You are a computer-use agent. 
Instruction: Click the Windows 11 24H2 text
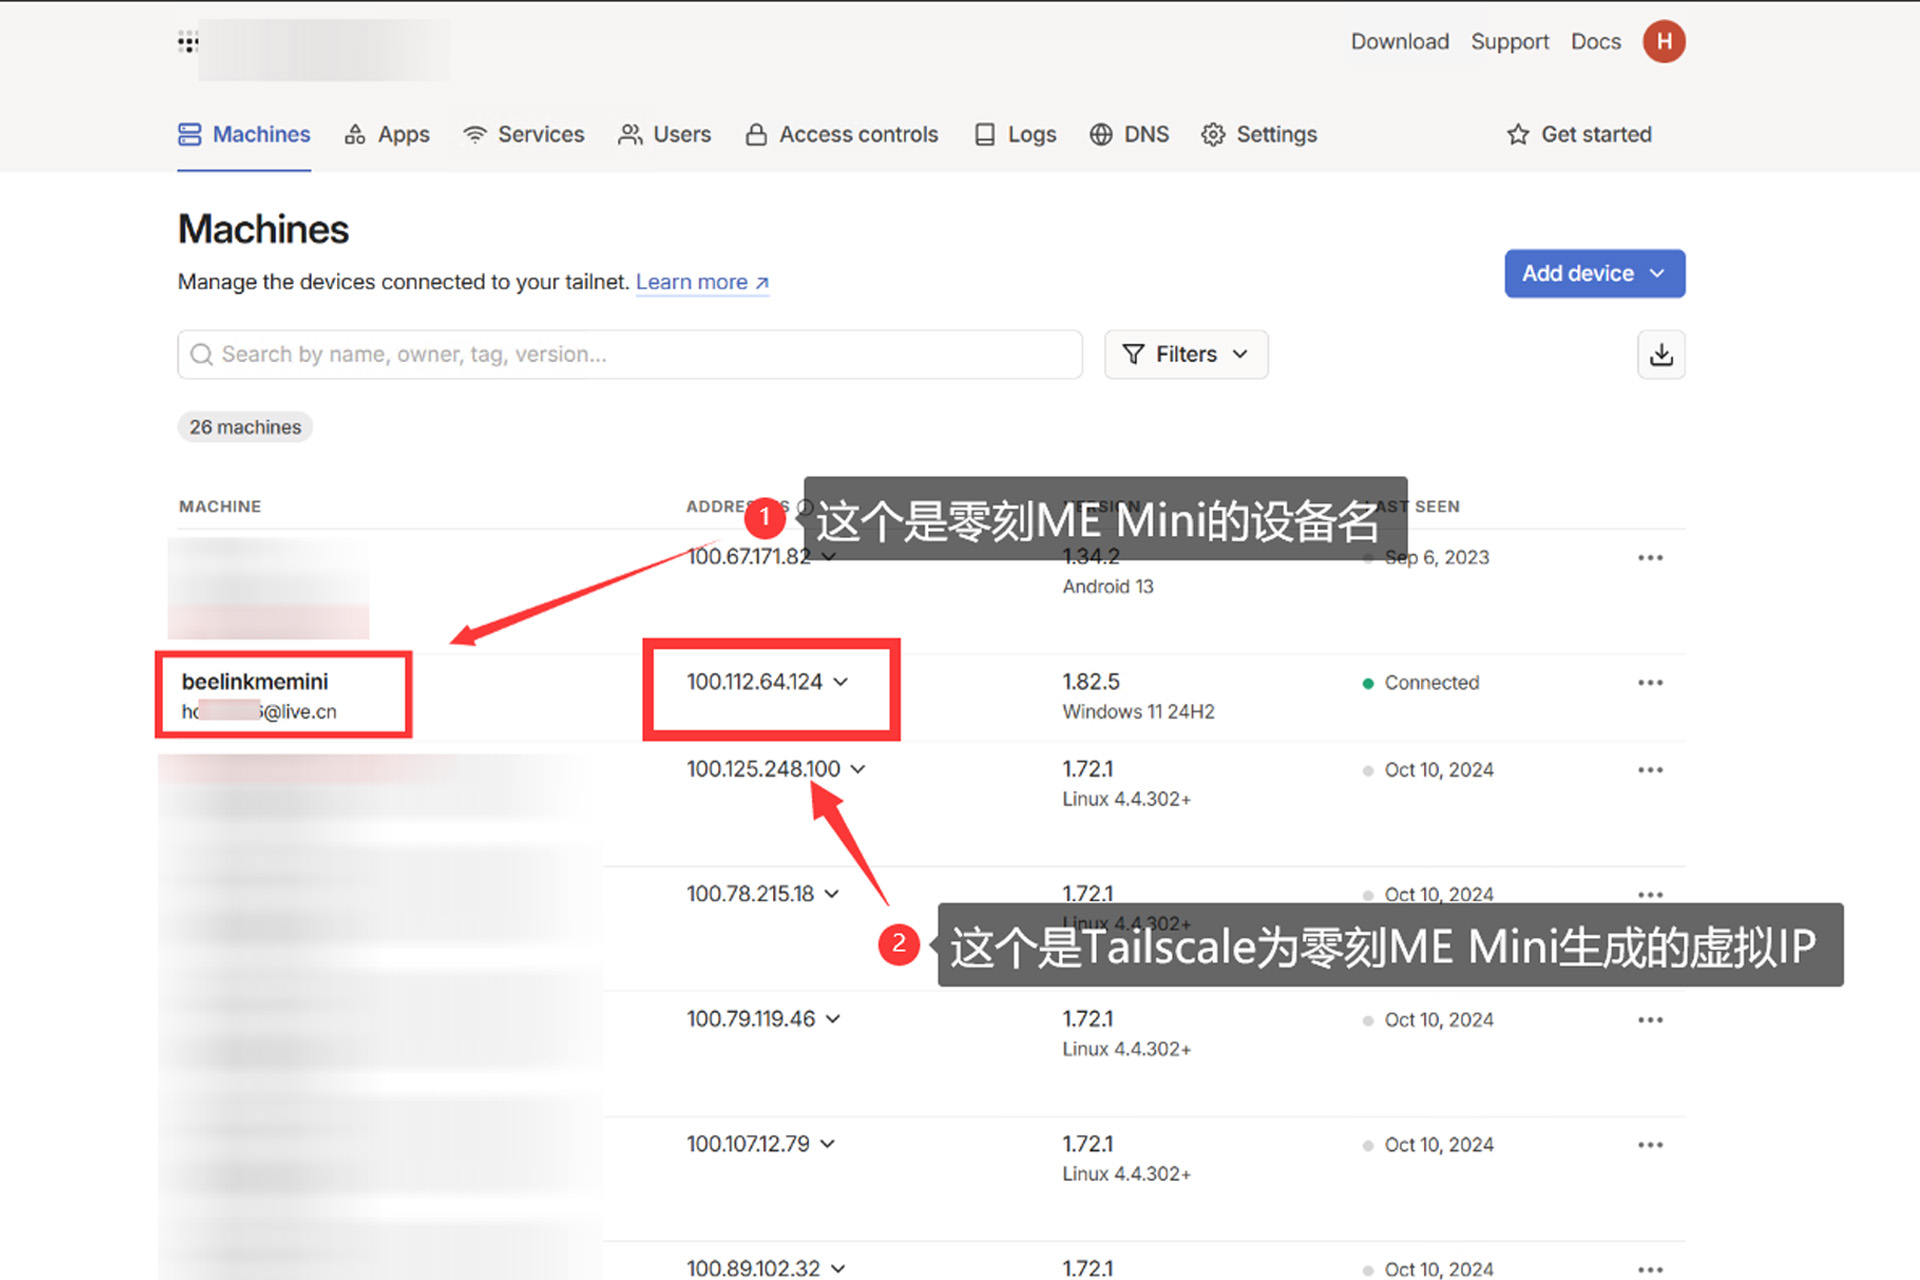click(1138, 712)
